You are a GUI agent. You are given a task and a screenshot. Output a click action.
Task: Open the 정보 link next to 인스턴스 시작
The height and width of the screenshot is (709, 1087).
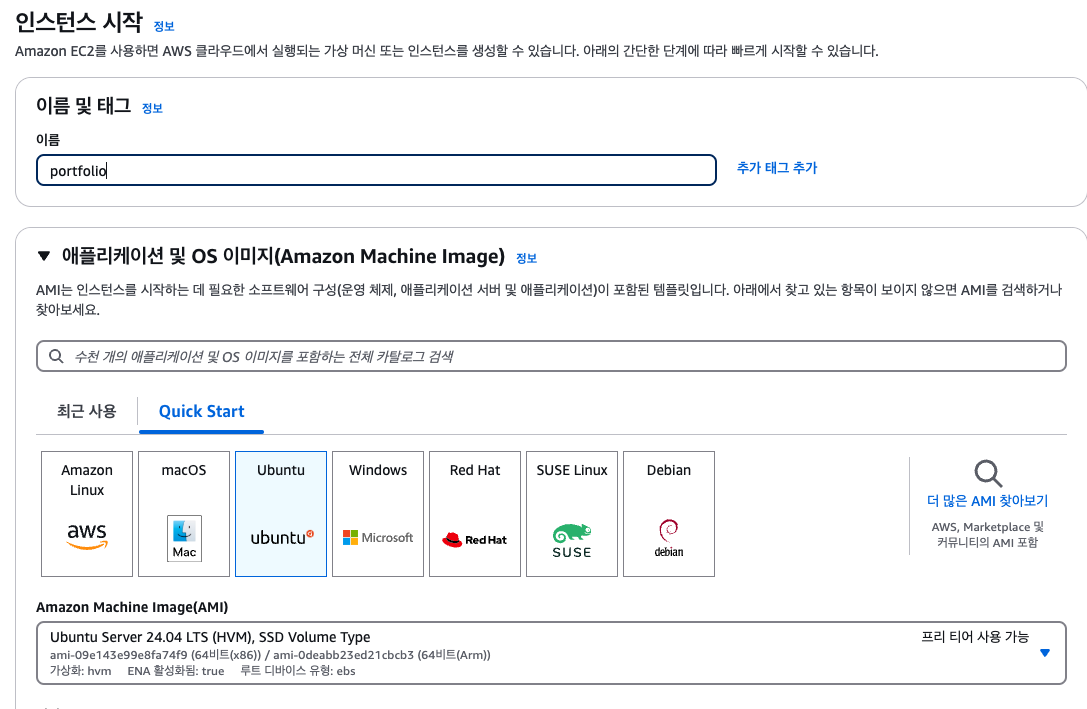point(164,26)
